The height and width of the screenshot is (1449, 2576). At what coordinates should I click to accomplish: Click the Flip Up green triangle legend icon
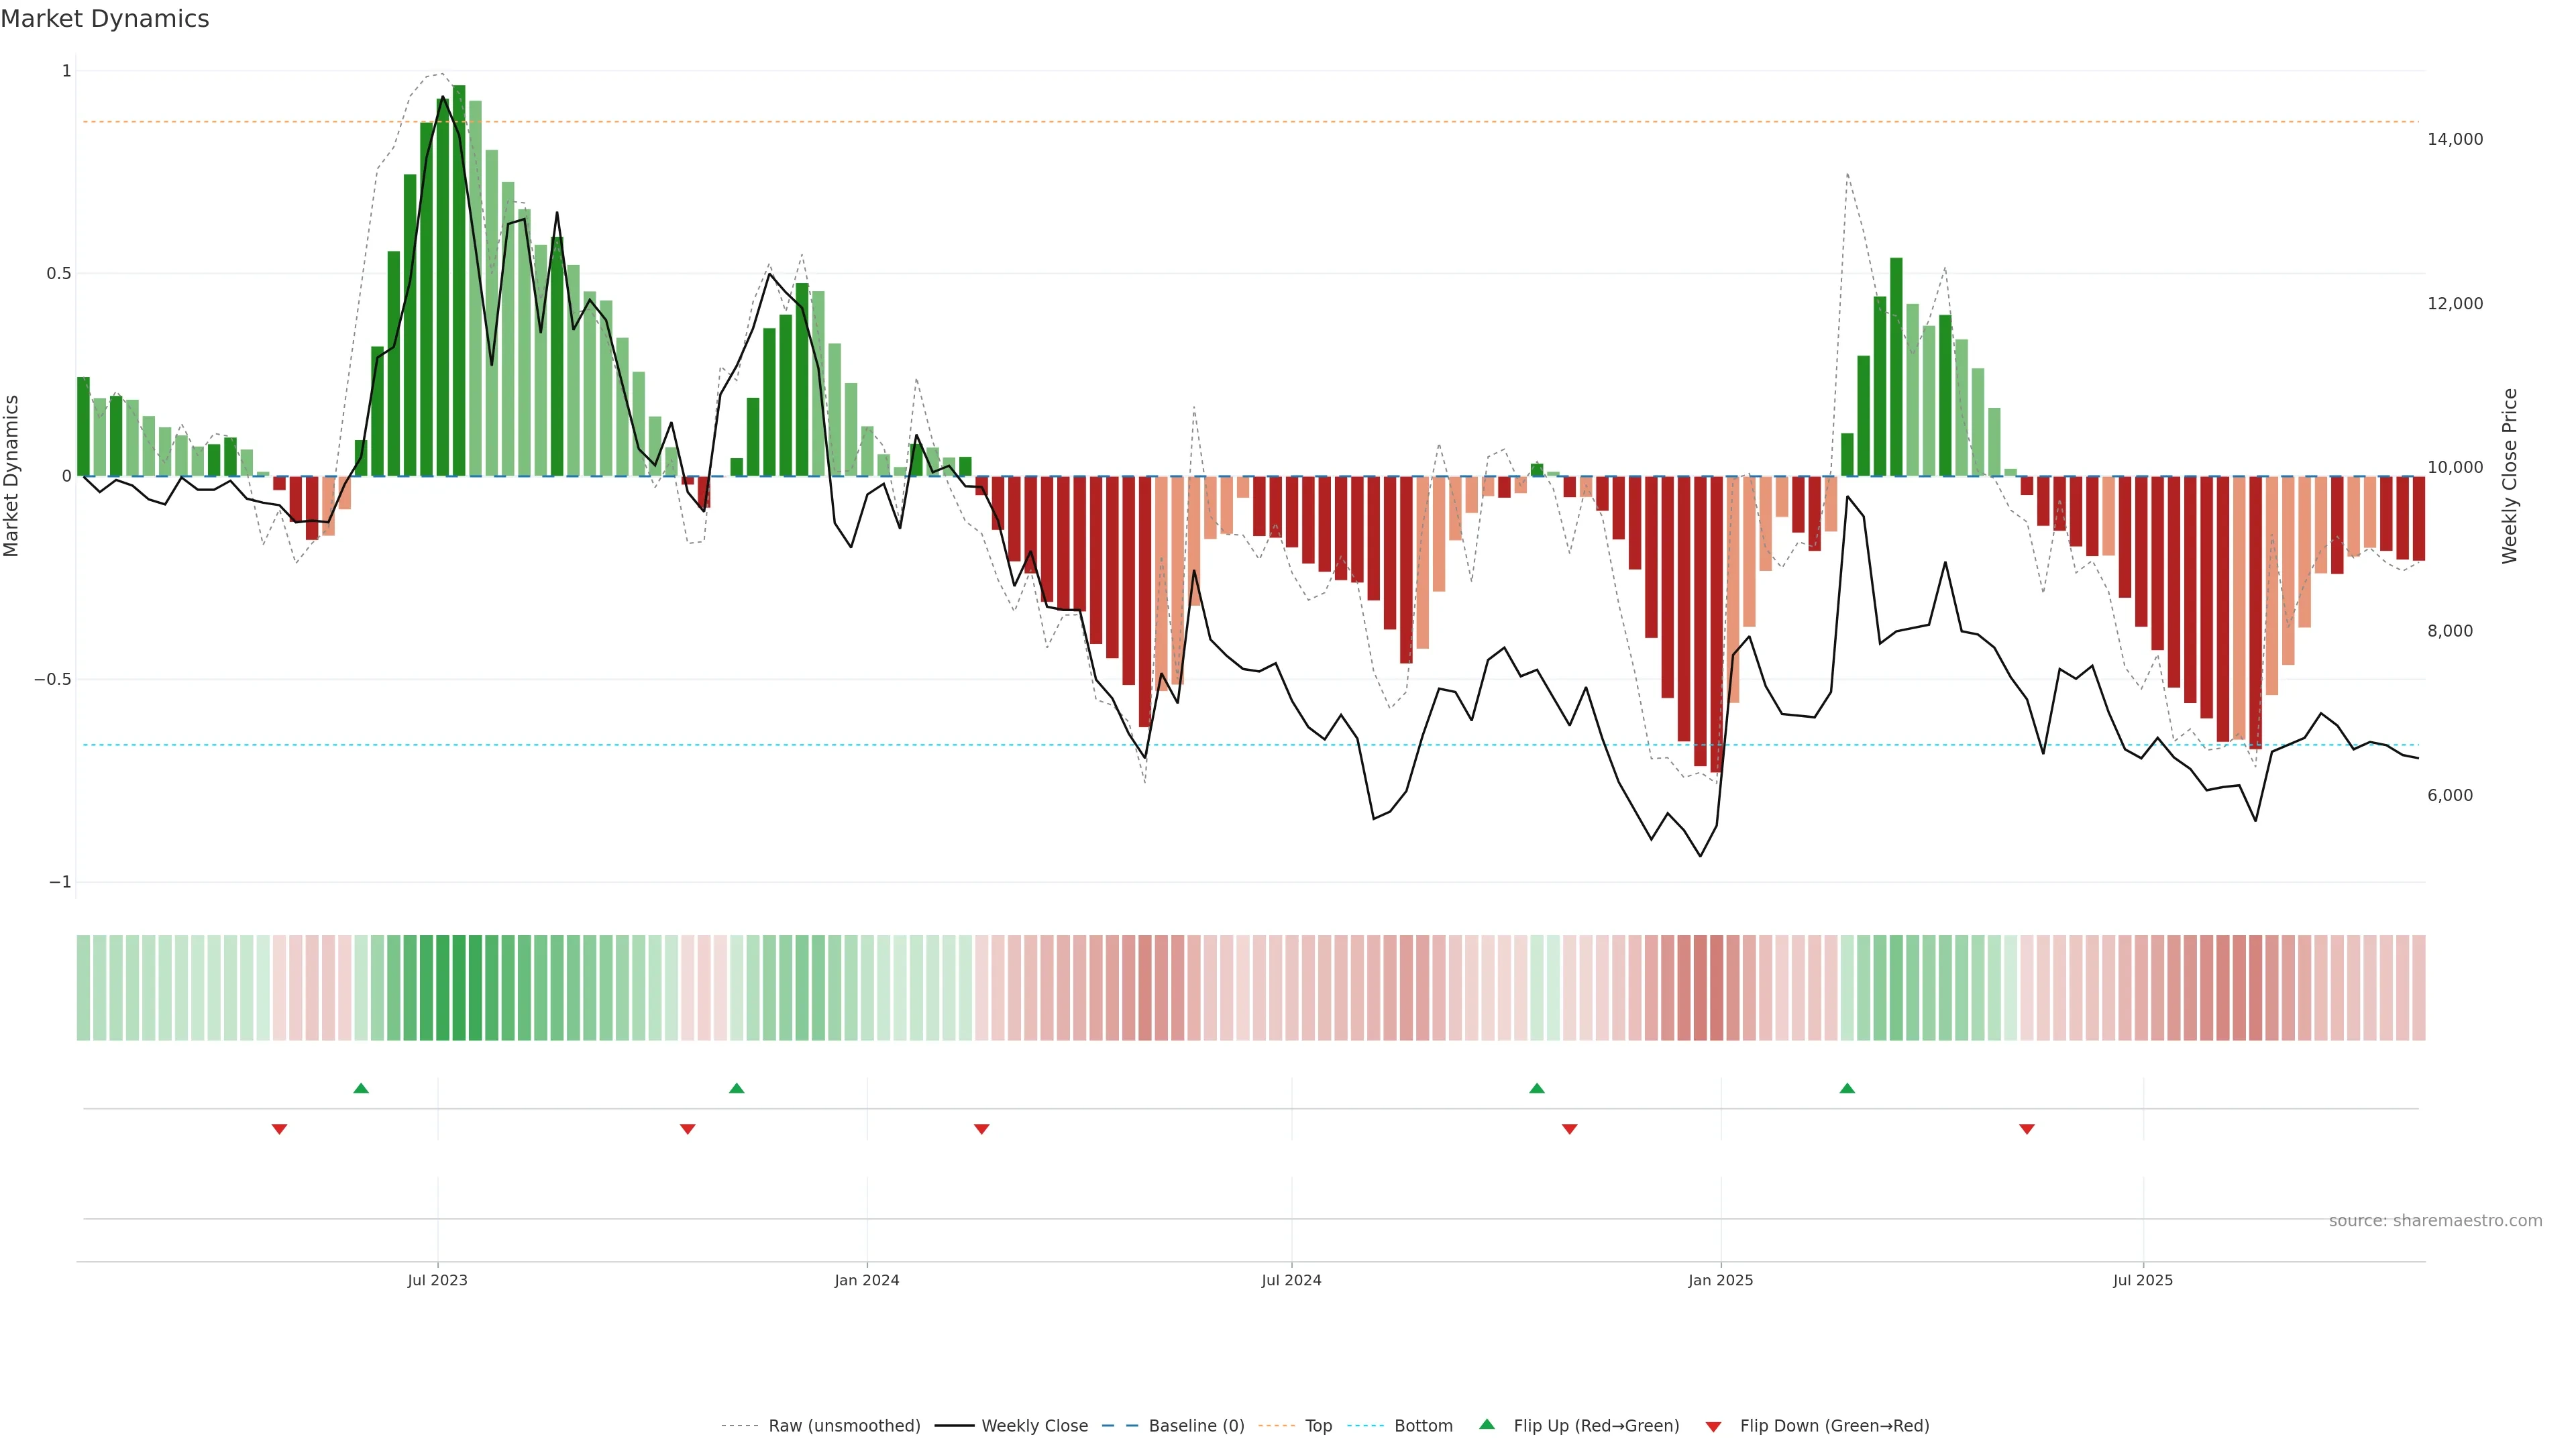tap(1486, 1424)
